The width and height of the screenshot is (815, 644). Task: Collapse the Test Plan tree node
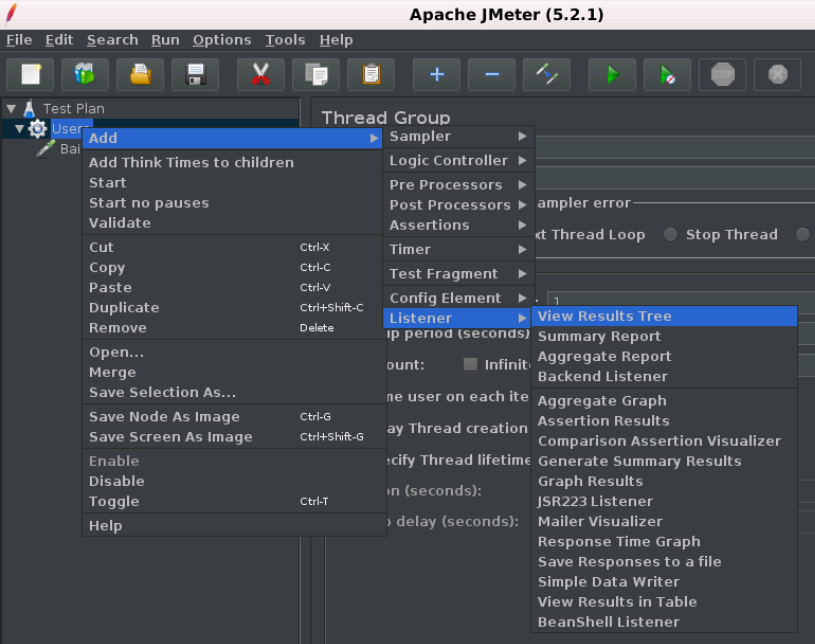(x=11, y=109)
